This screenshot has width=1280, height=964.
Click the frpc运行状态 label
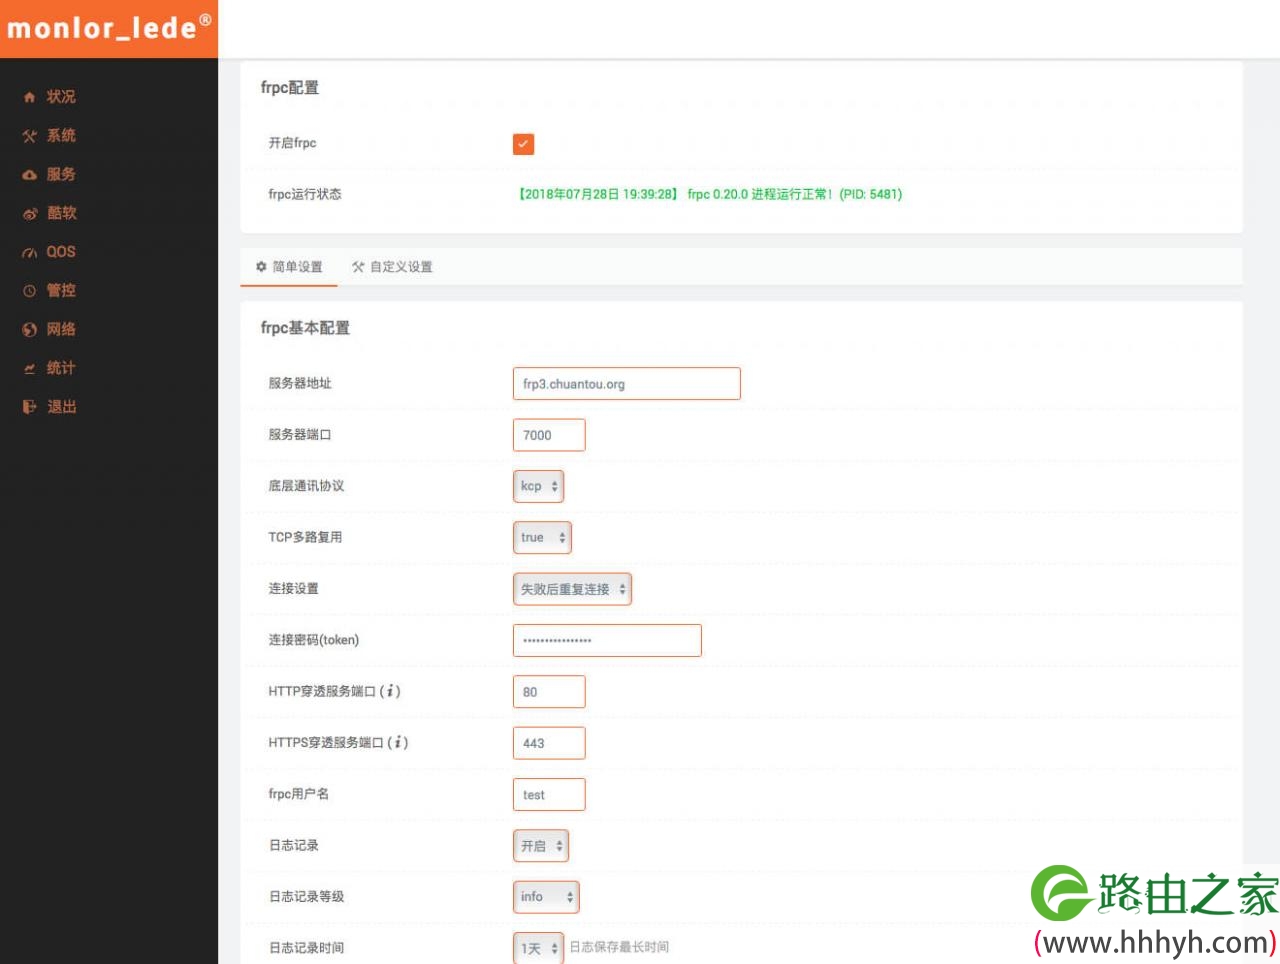(x=305, y=194)
